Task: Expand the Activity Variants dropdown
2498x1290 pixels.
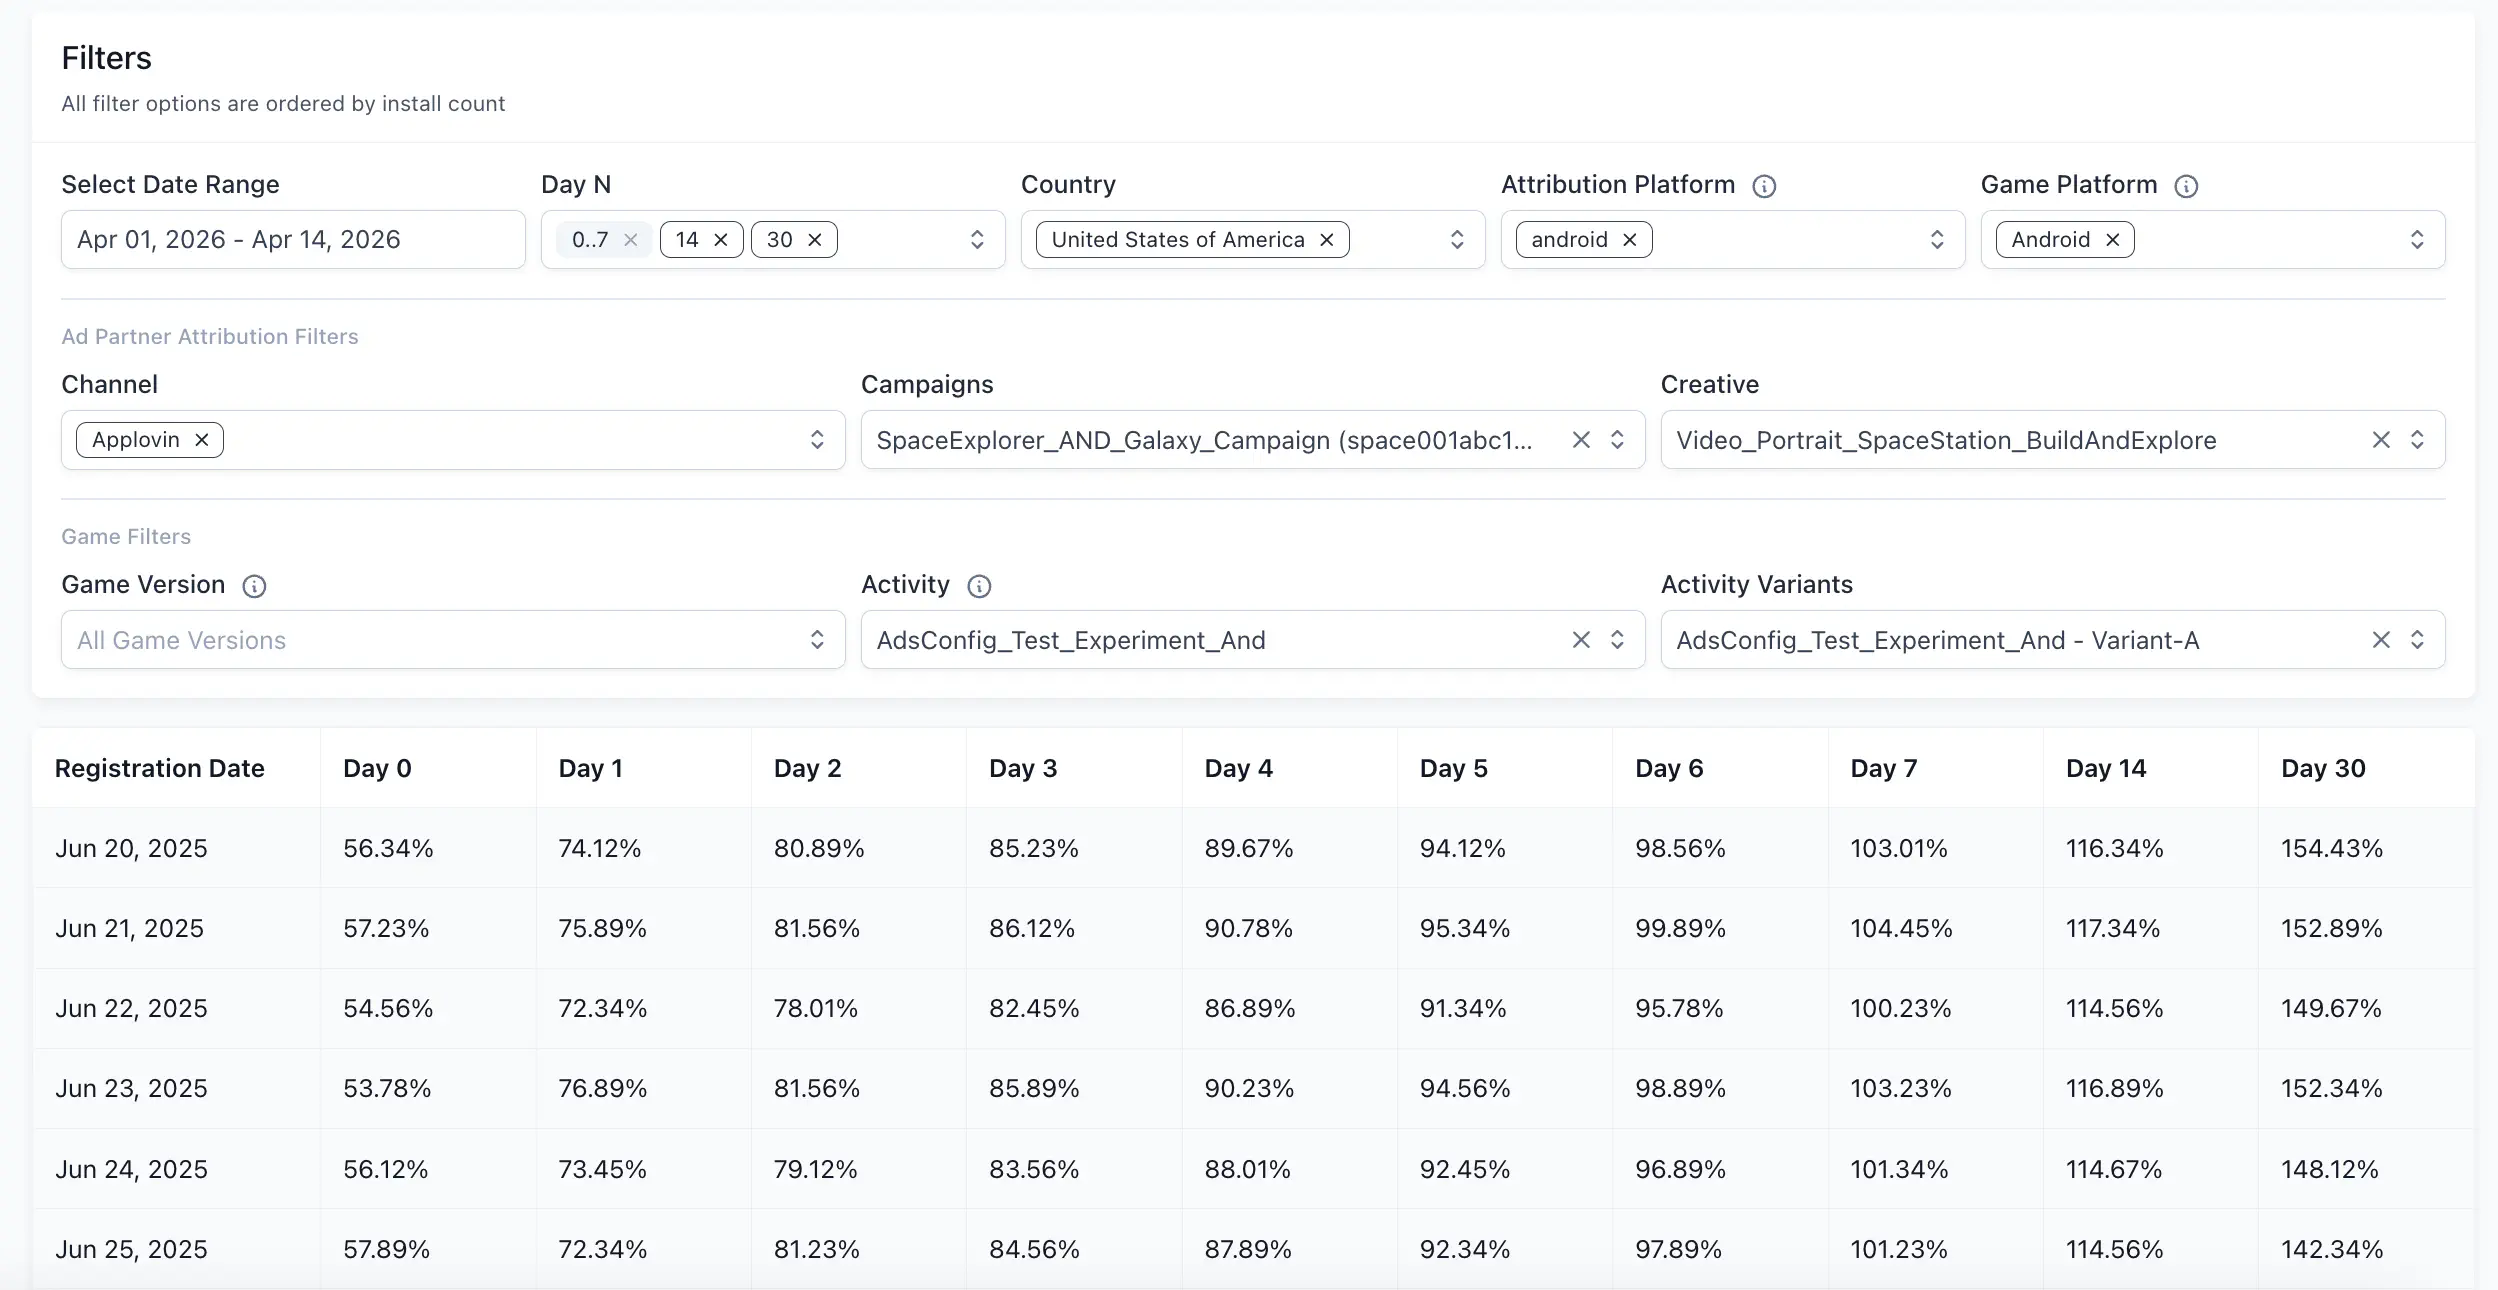Action: tap(2418, 639)
